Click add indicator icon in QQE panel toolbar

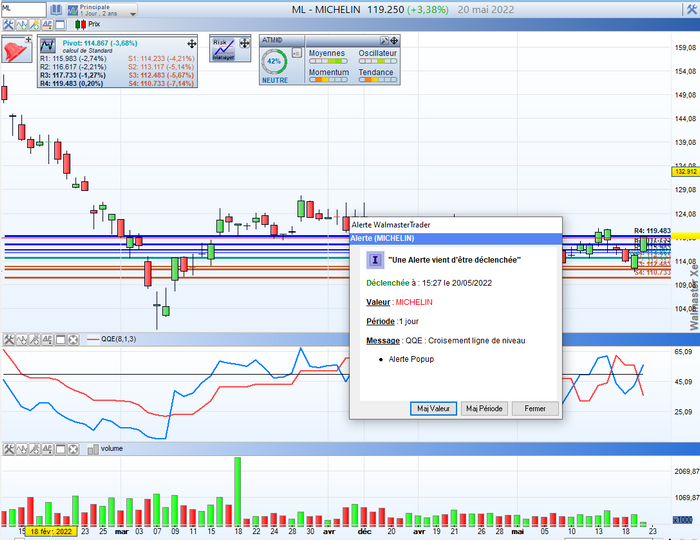click(x=21, y=340)
